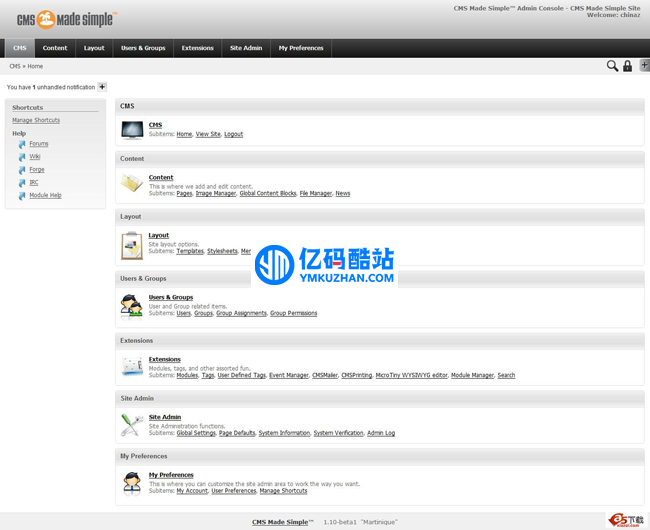Screen dimensions: 650x530
Task: Click the Home subitem link
Action: (184, 134)
